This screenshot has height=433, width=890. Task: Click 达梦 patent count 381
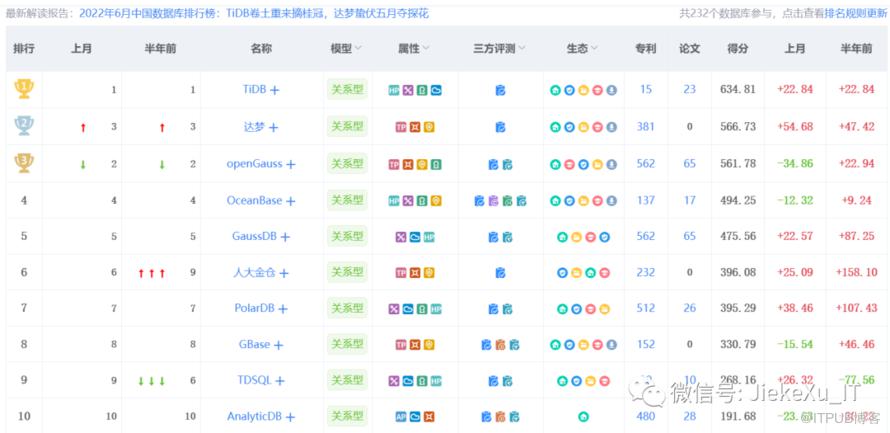point(645,127)
